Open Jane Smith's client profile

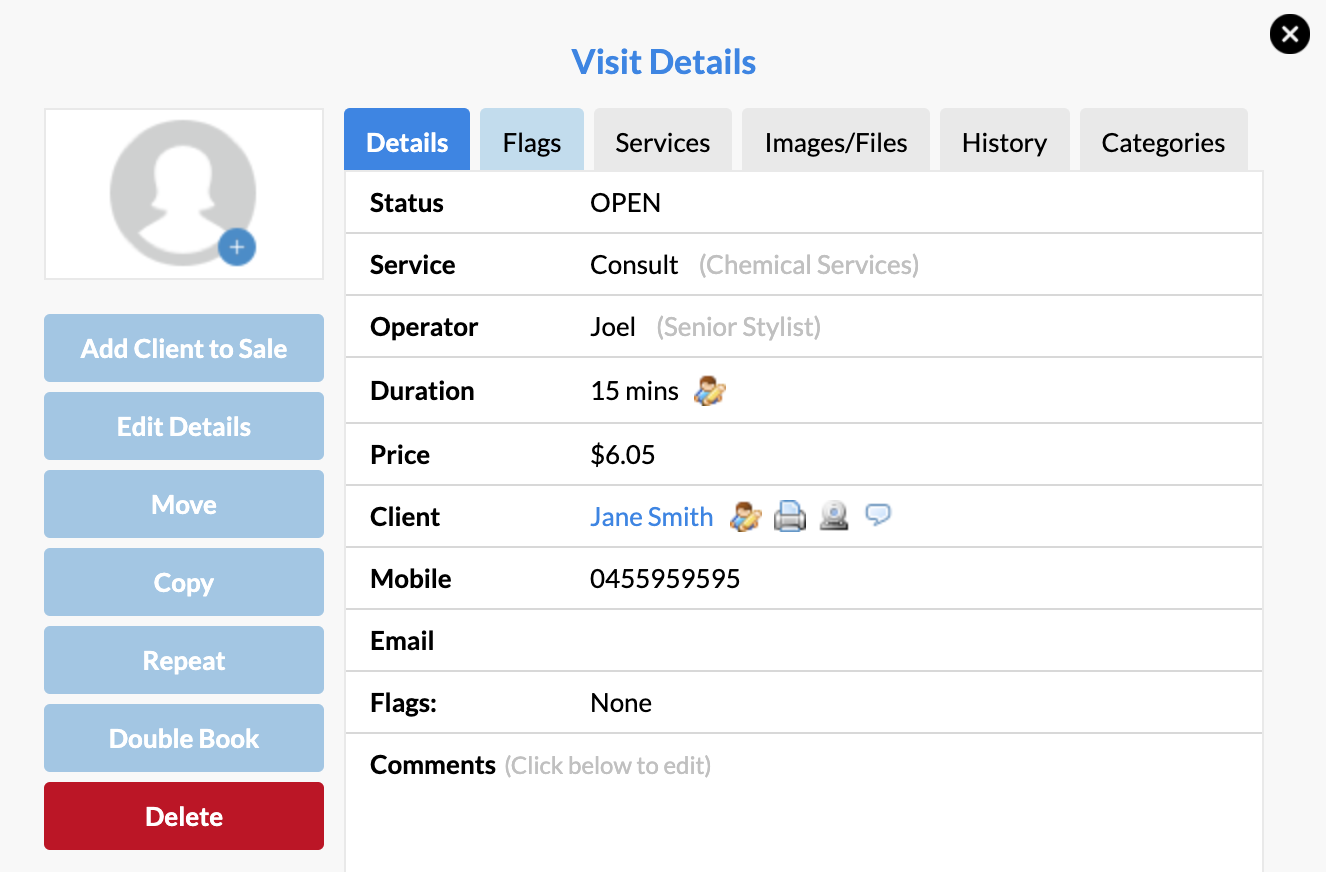pos(651,516)
